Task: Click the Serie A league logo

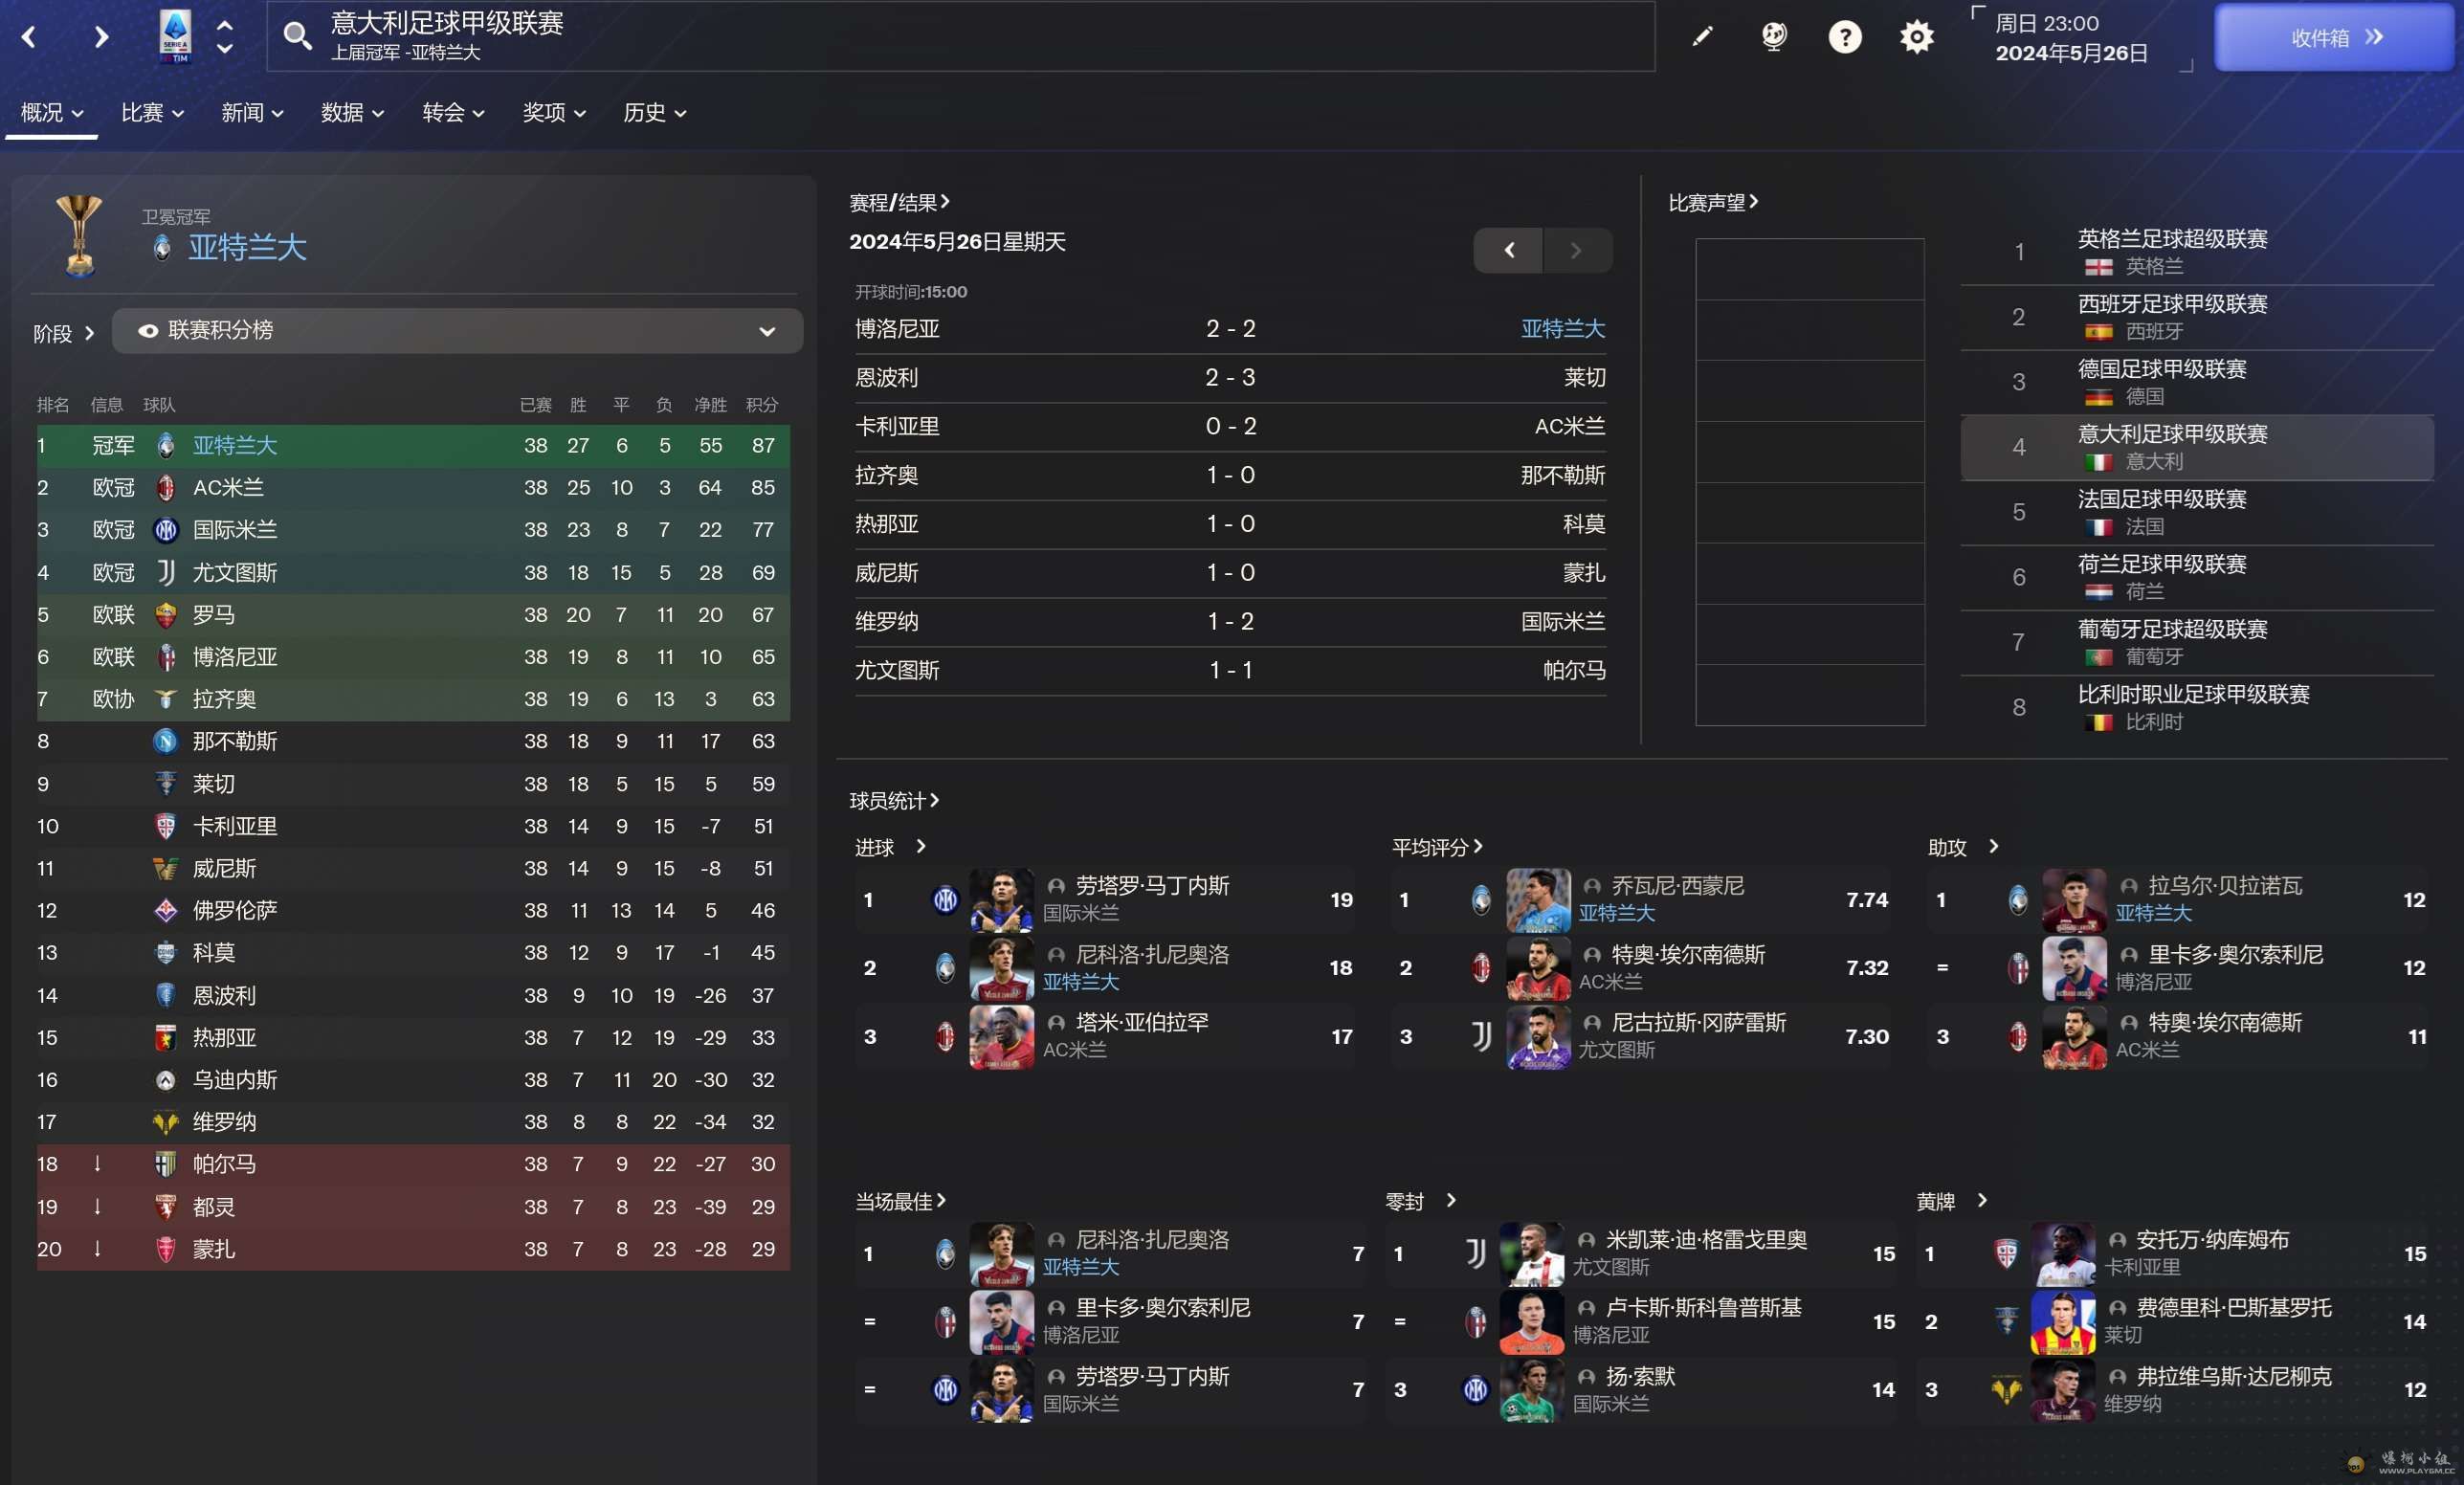Action: [x=175, y=36]
